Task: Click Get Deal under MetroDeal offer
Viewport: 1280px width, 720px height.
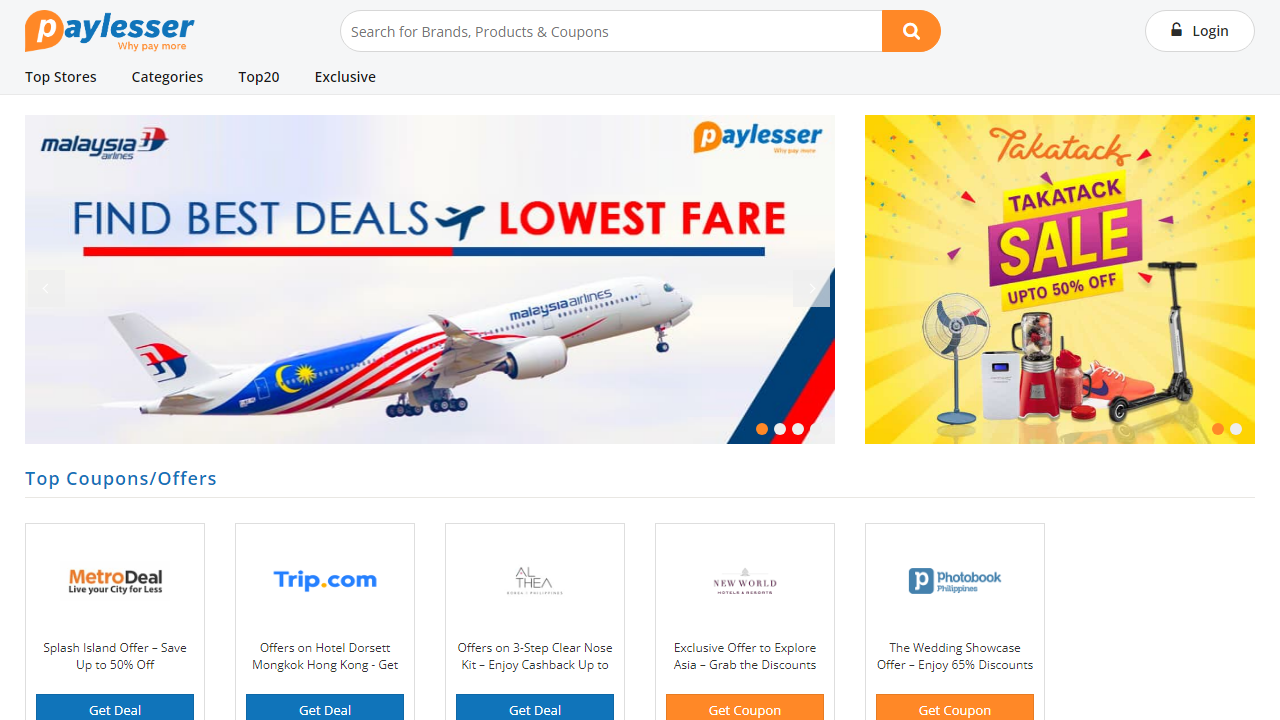Action: (x=115, y=708)
